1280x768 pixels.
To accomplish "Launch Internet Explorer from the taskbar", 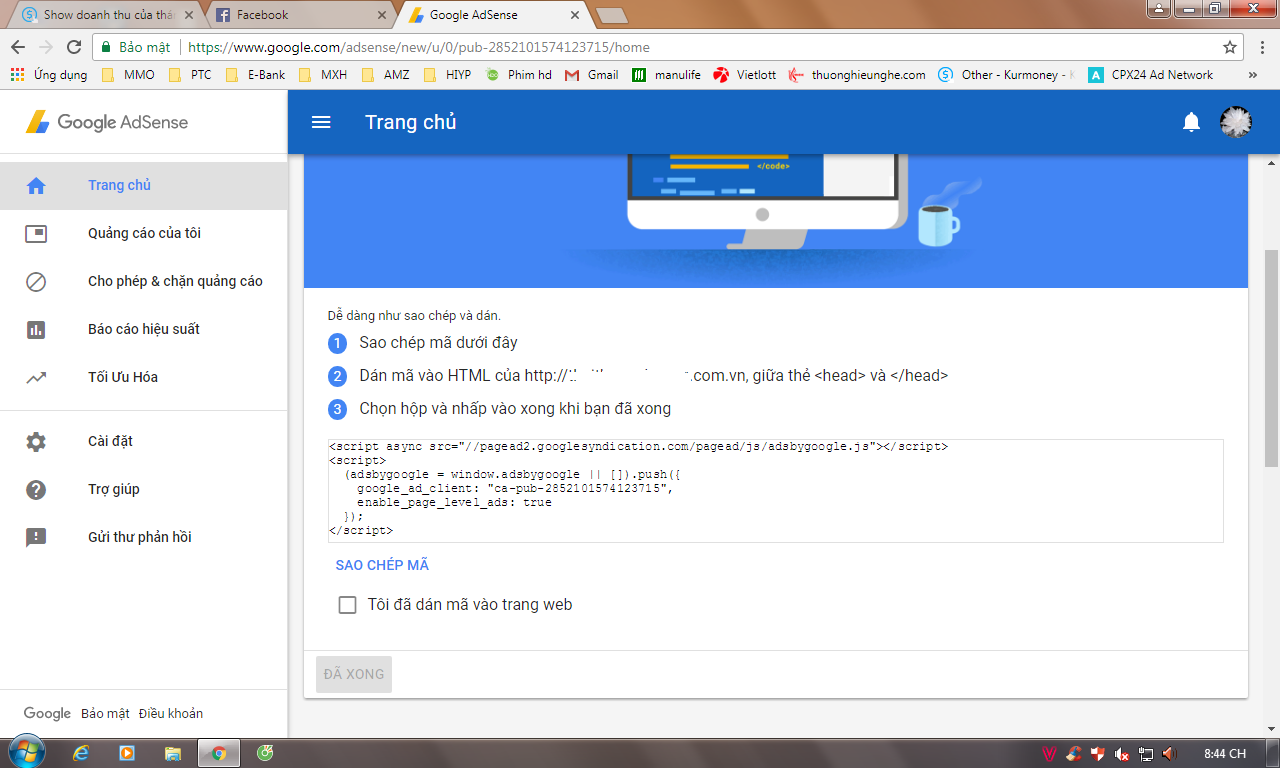I will click(x=81, y=753).
